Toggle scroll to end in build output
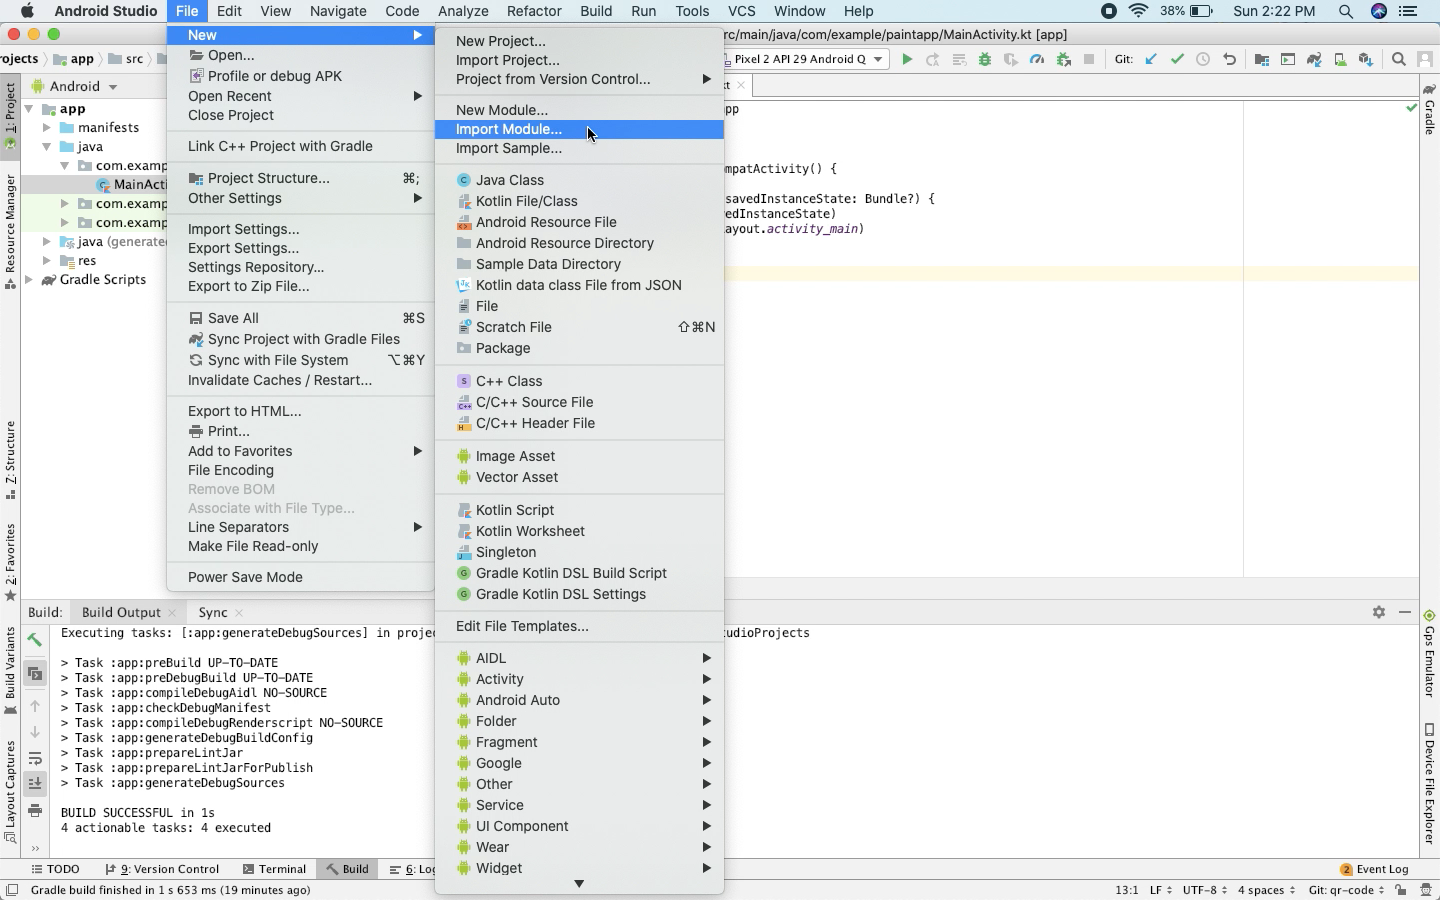The image size is (1440, 900). (x=35, y=783)
